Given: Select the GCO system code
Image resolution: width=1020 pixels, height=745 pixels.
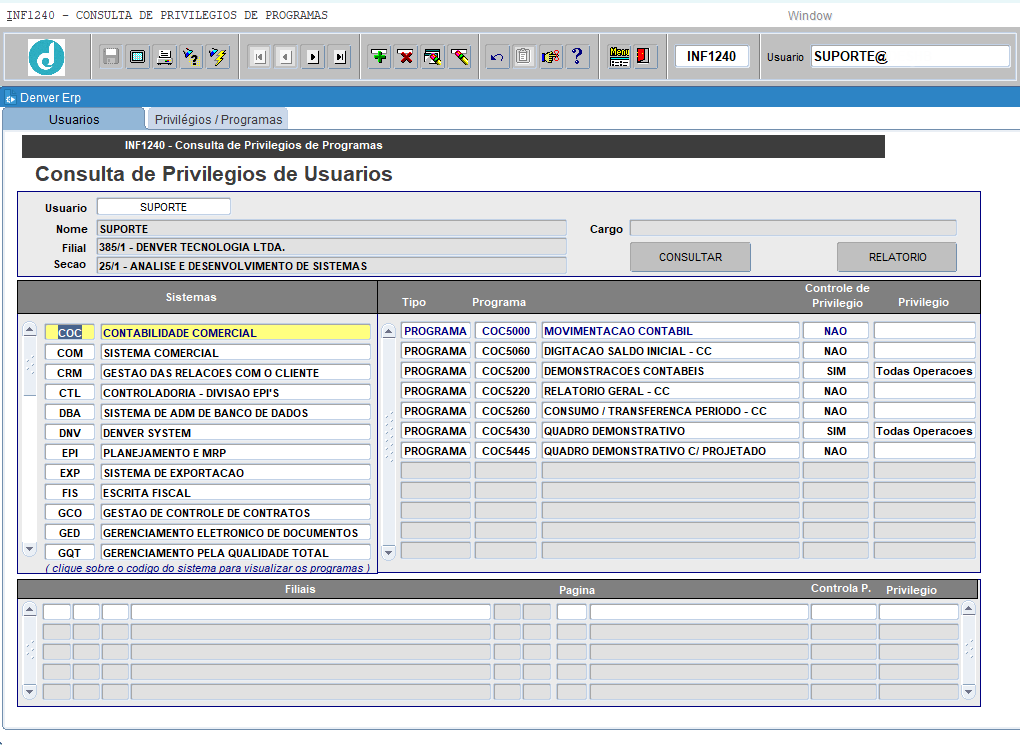Looking at the screenshot, I should (x=70, y=513).
